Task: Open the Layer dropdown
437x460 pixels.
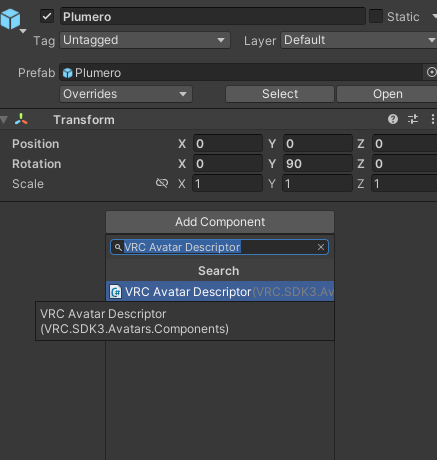Action: pyautogui.click(x=359, y=40)
